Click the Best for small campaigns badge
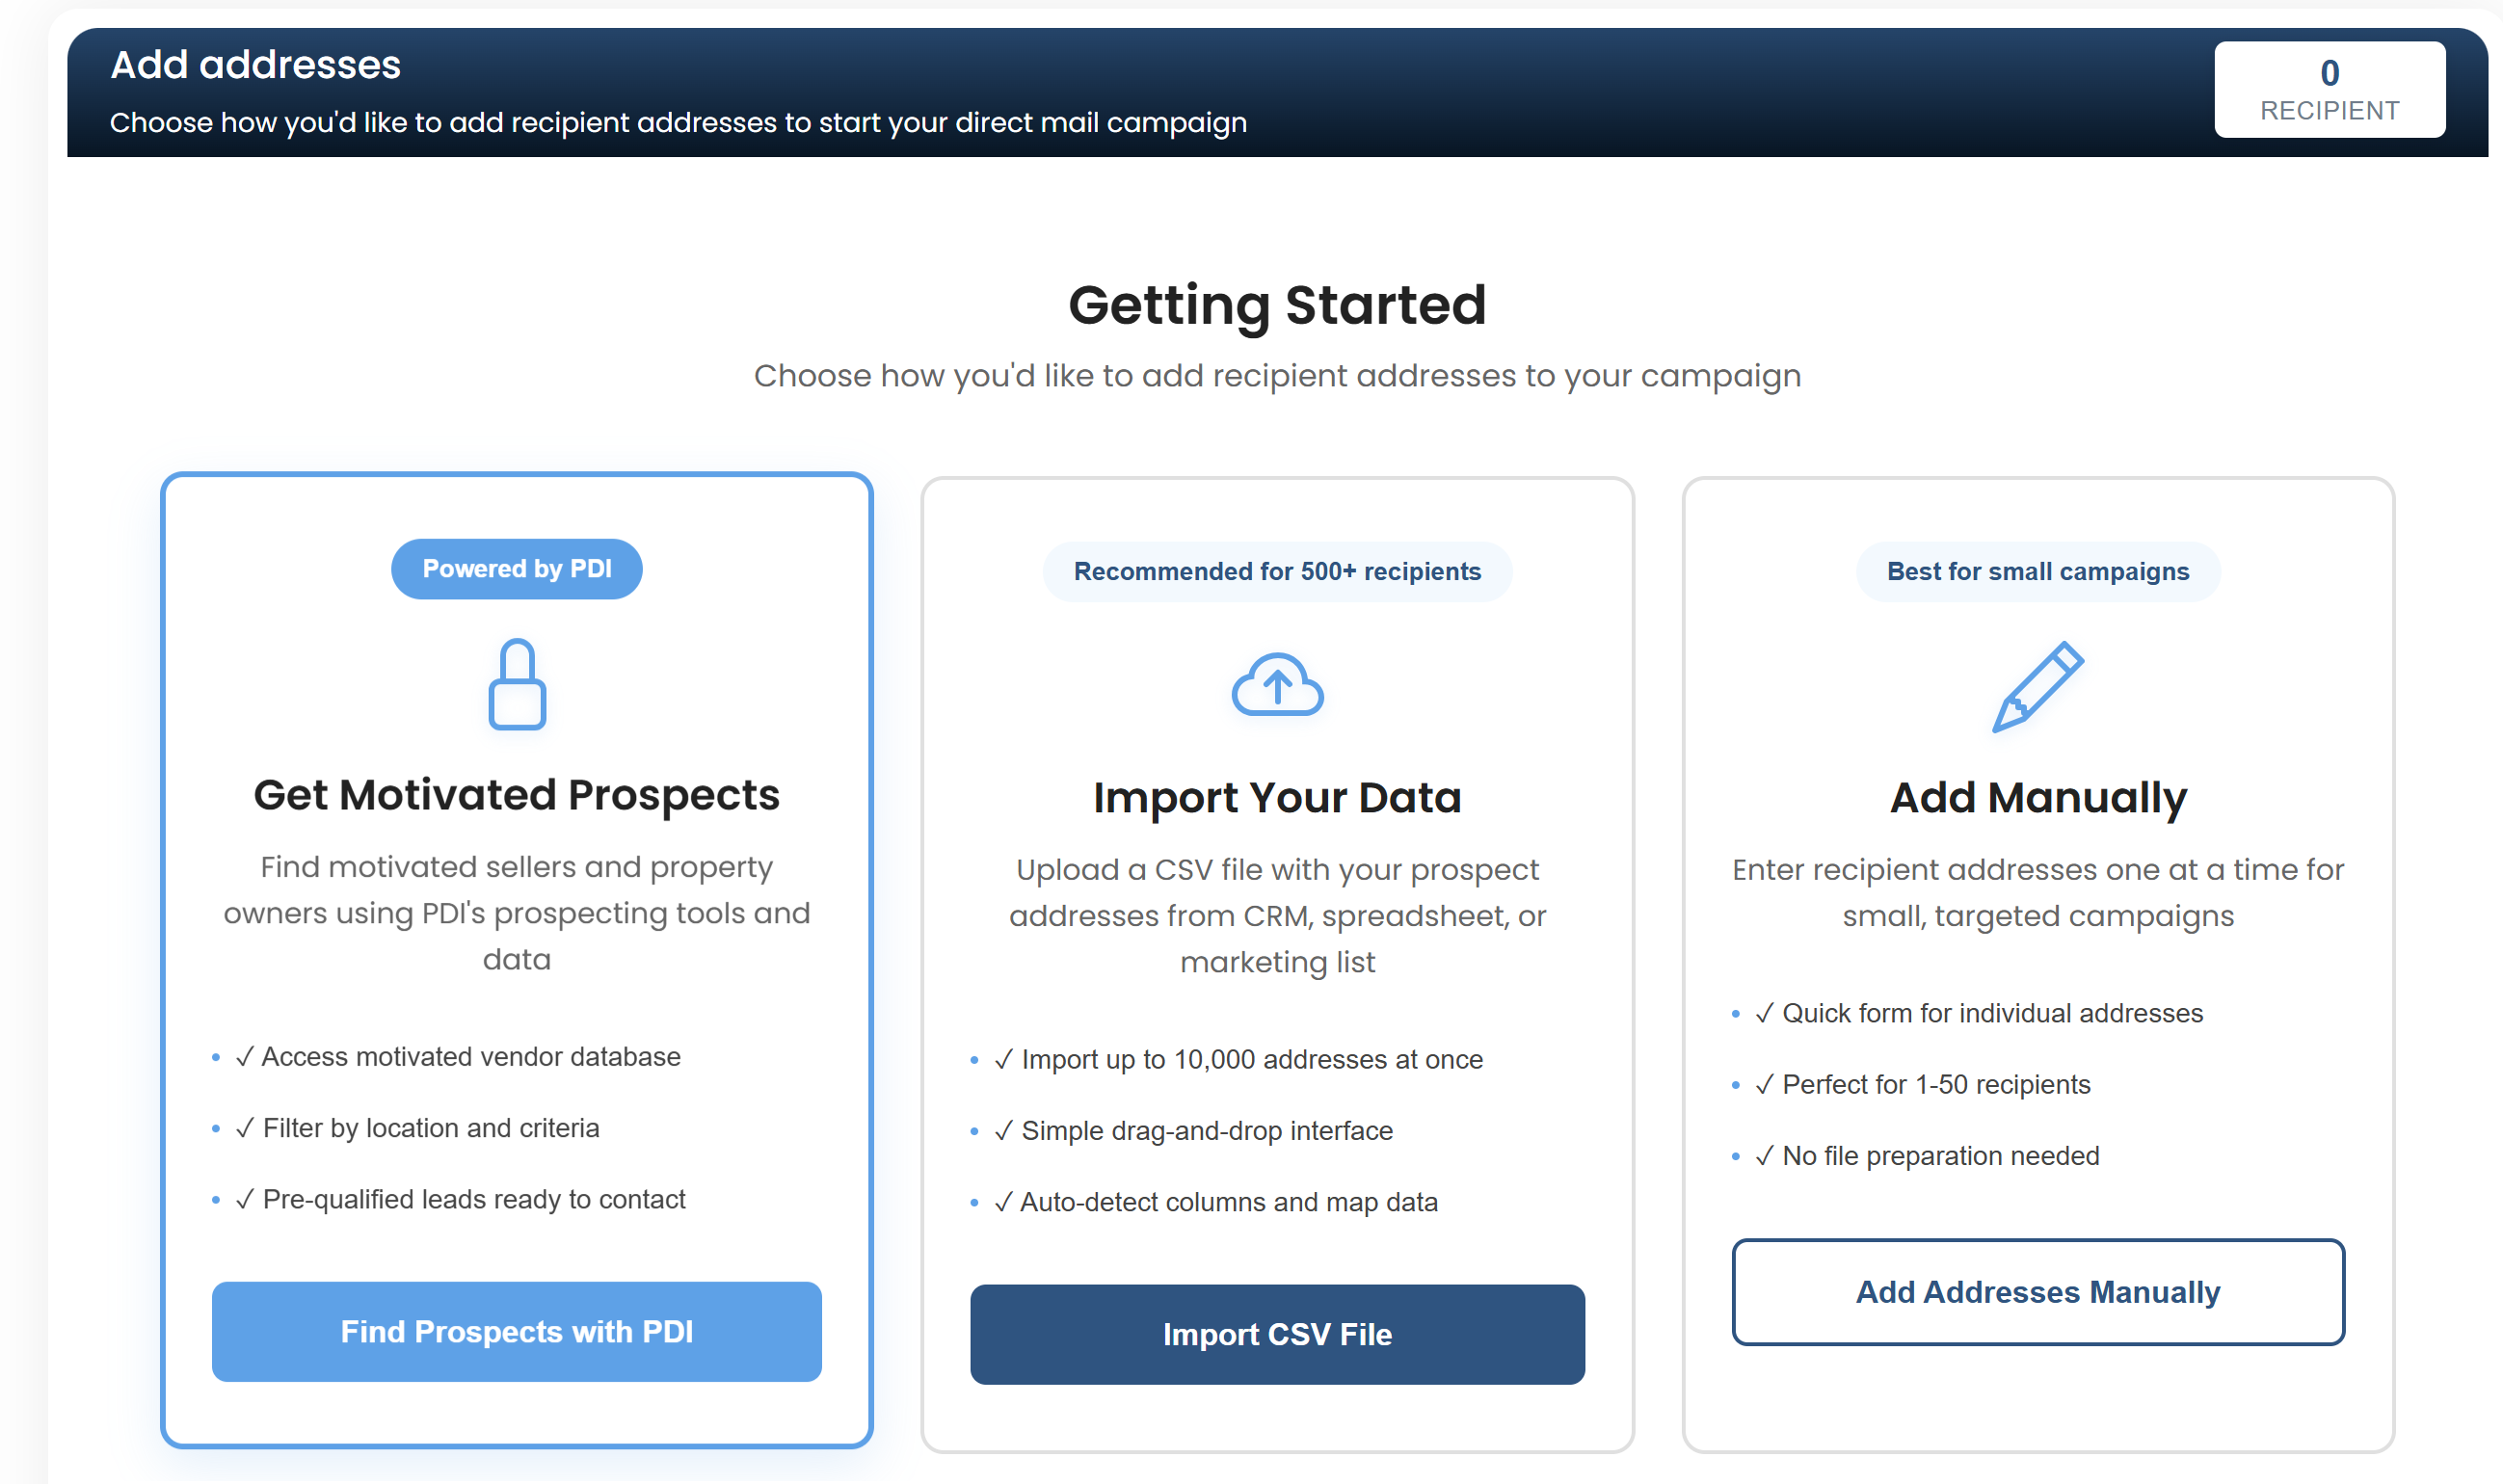 pyautogui.click(x=2037, y=571)
